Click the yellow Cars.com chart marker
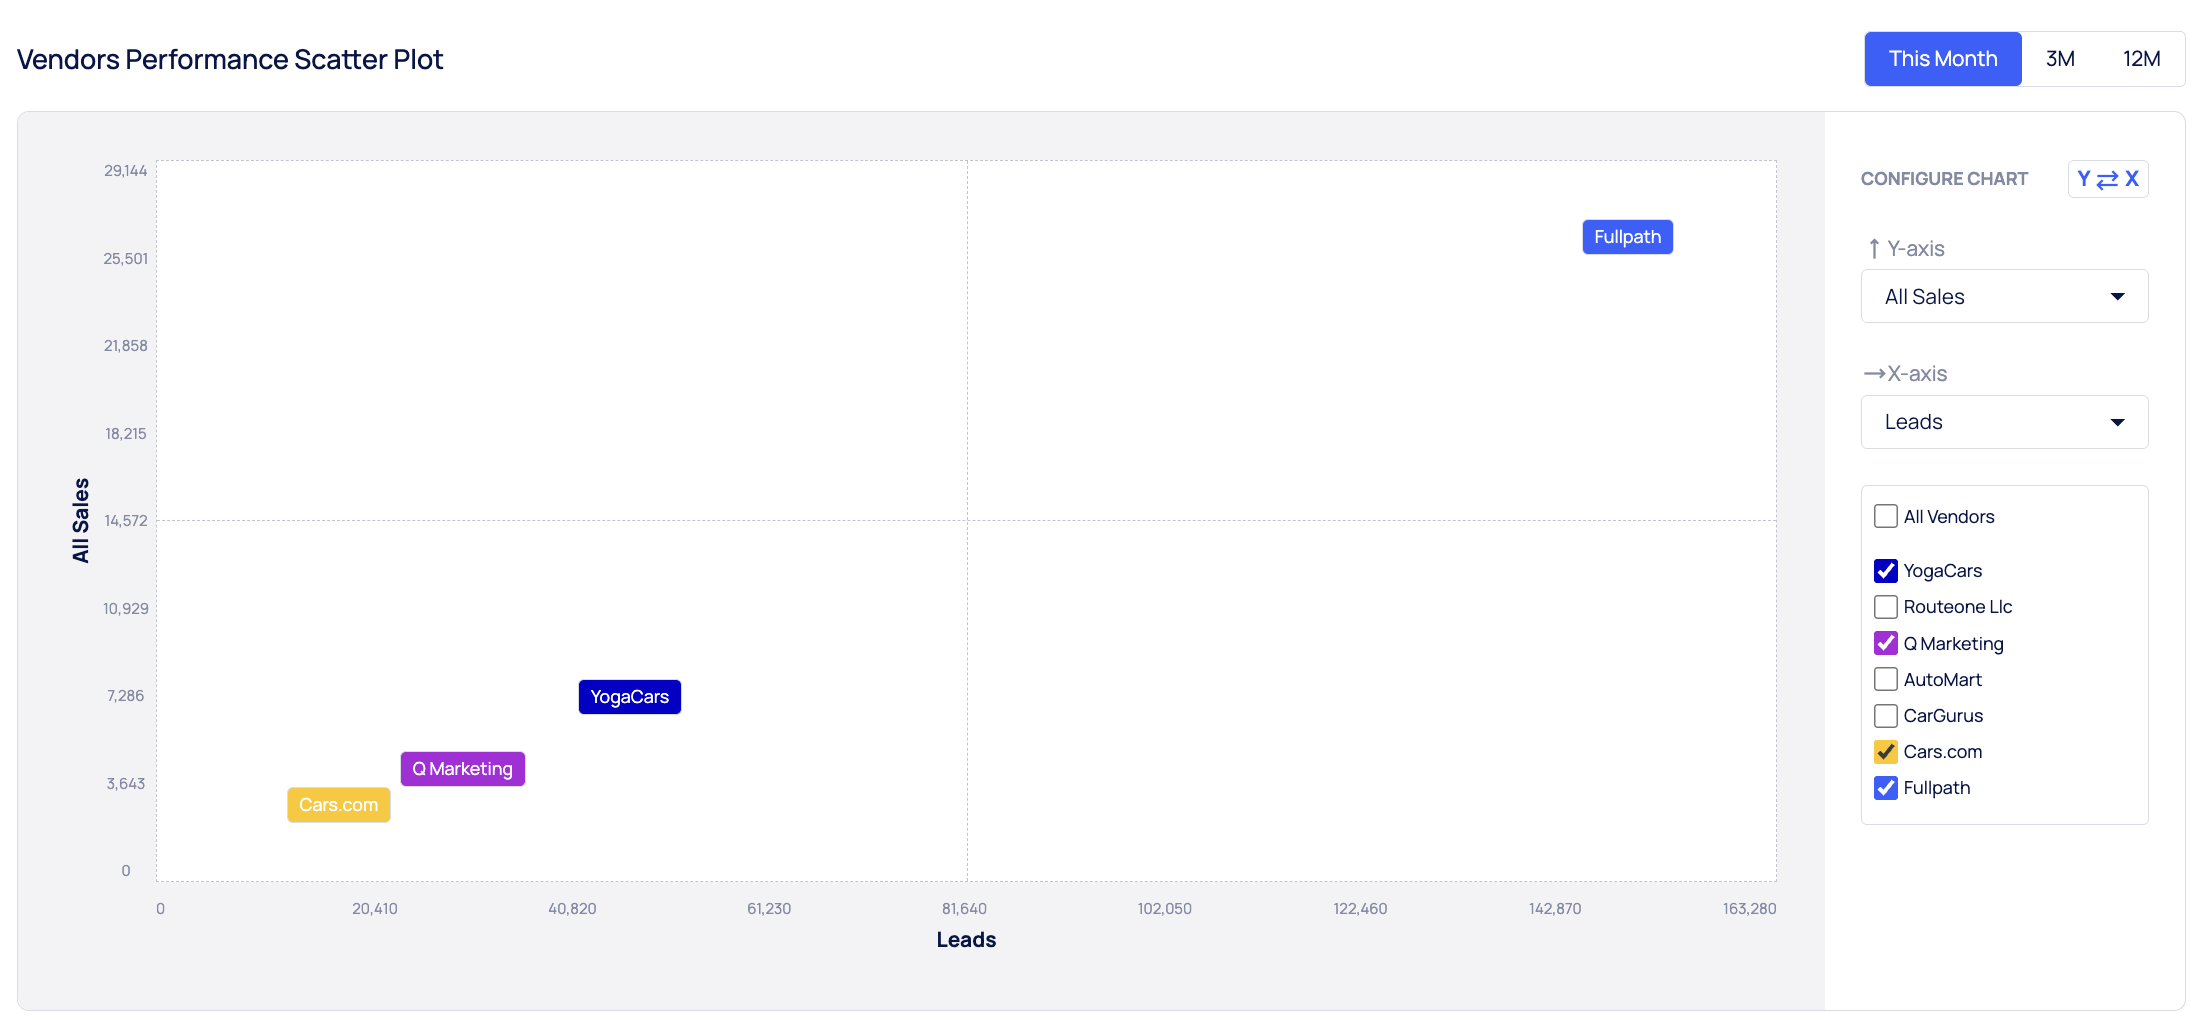2202x1036 pixels. click(x=338, y=805)
